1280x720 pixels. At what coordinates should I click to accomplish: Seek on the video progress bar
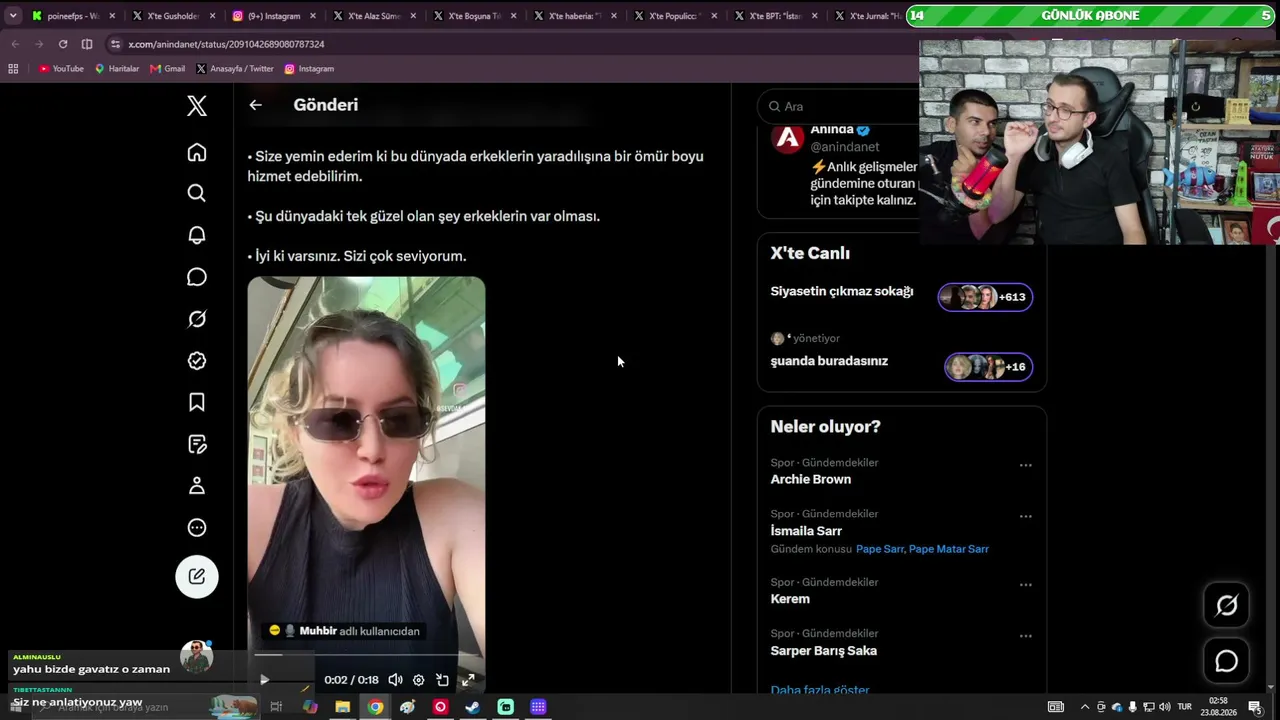click(366, 655)
